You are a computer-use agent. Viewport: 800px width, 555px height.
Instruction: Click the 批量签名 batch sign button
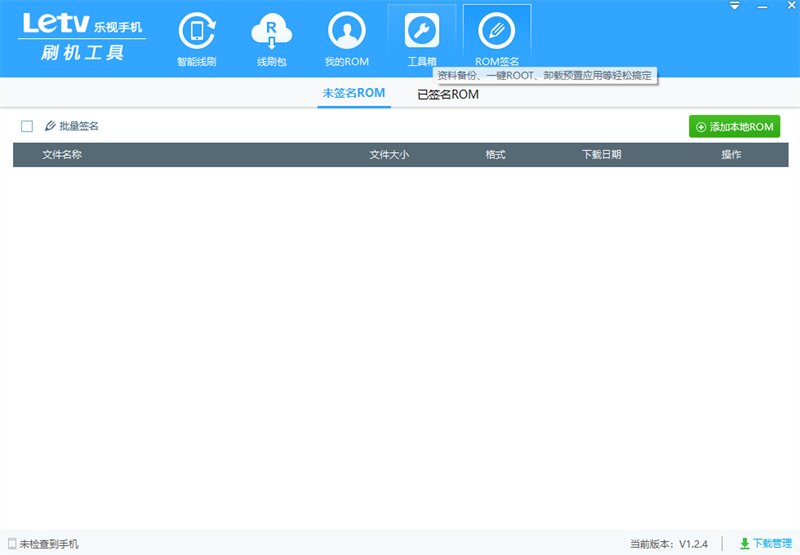pyautogui.click(x=71, y=126)
